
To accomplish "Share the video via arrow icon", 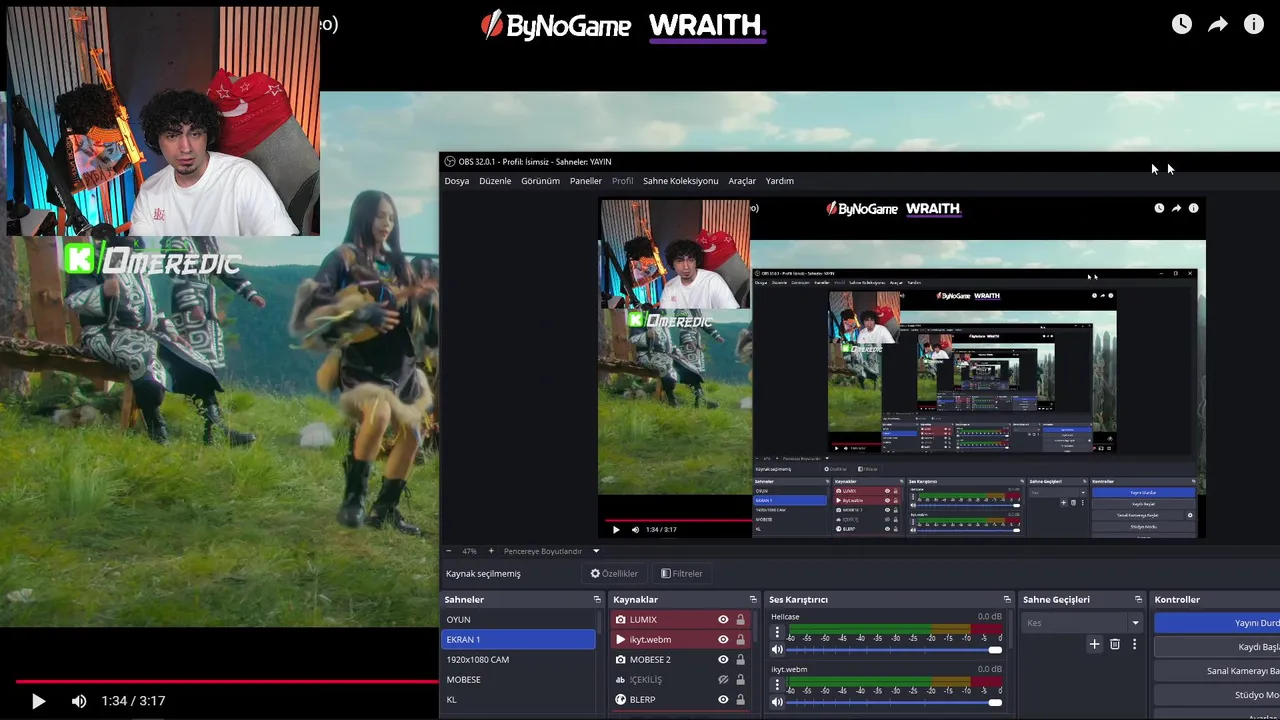I will click(x=1217, y=25).
